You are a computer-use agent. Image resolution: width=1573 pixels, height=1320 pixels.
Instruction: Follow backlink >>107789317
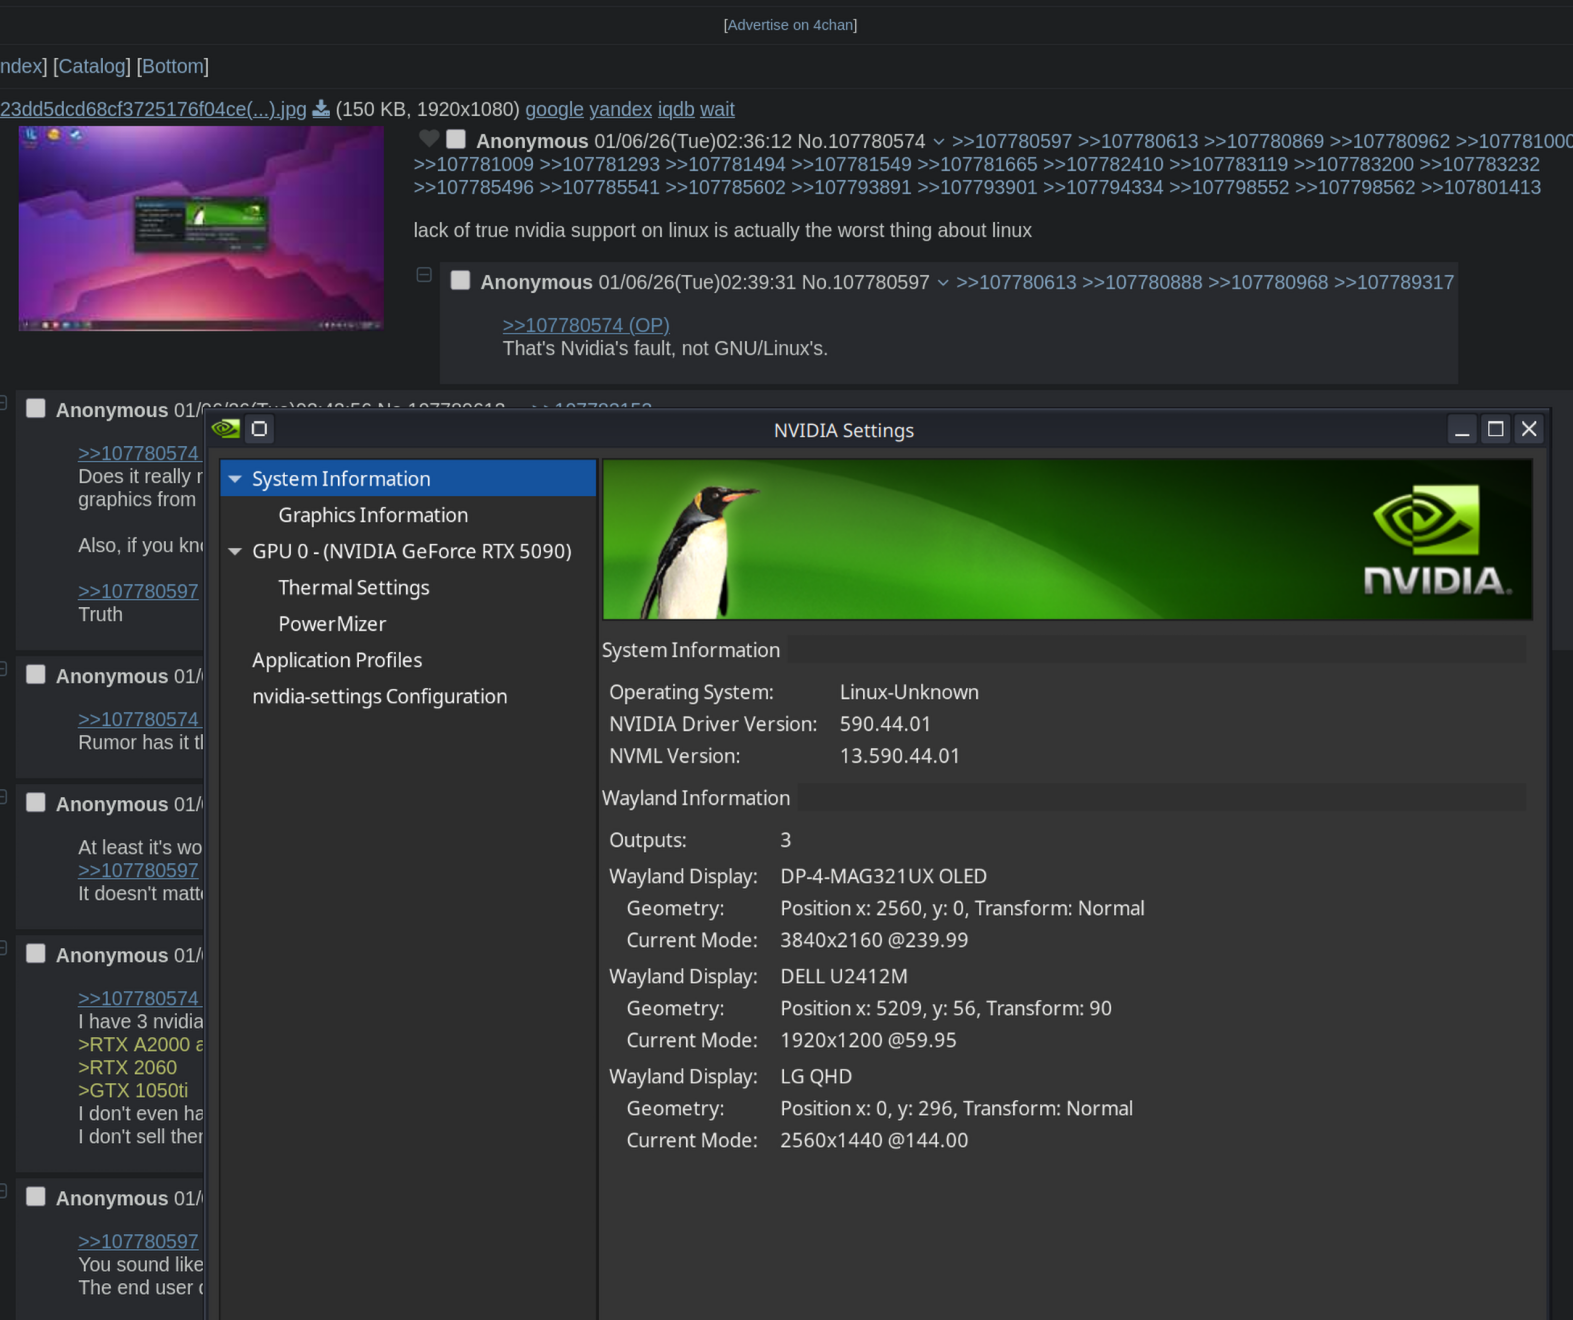coord(1394,282)
